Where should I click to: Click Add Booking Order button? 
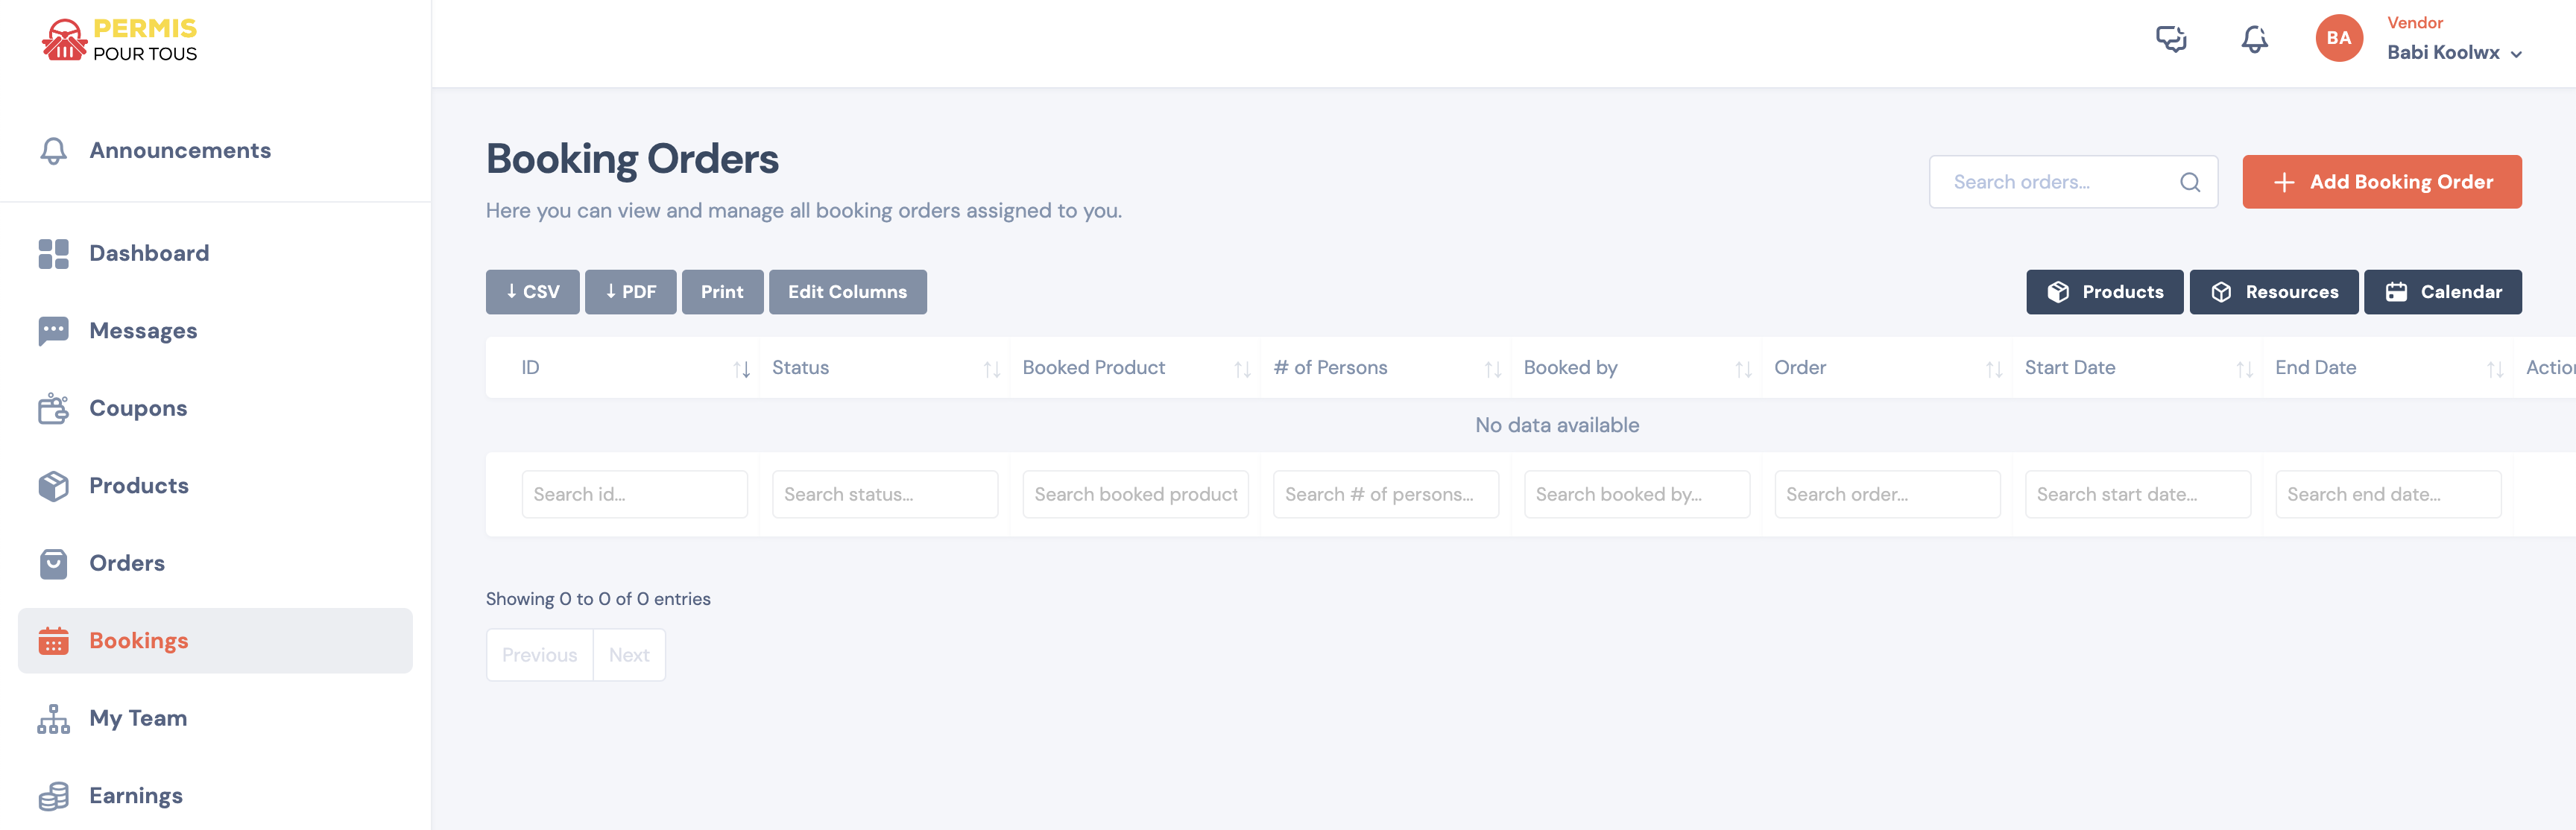pos(2381,182)
